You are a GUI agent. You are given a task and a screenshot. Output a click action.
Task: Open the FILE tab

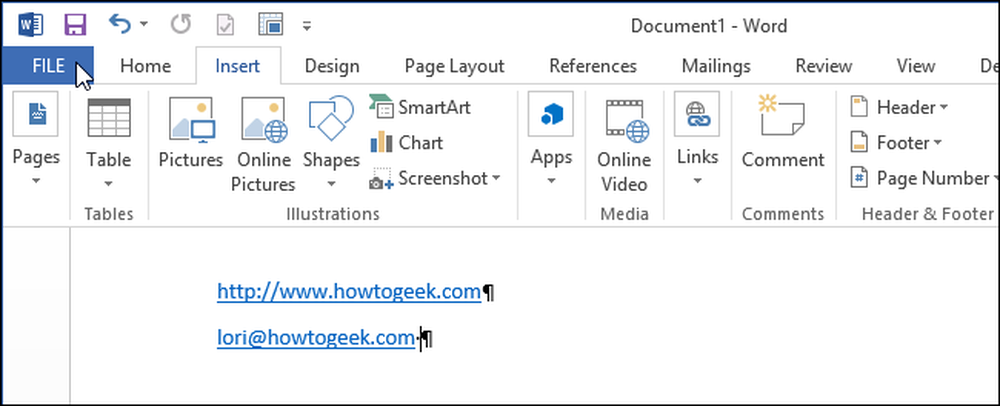coord(48,66)
